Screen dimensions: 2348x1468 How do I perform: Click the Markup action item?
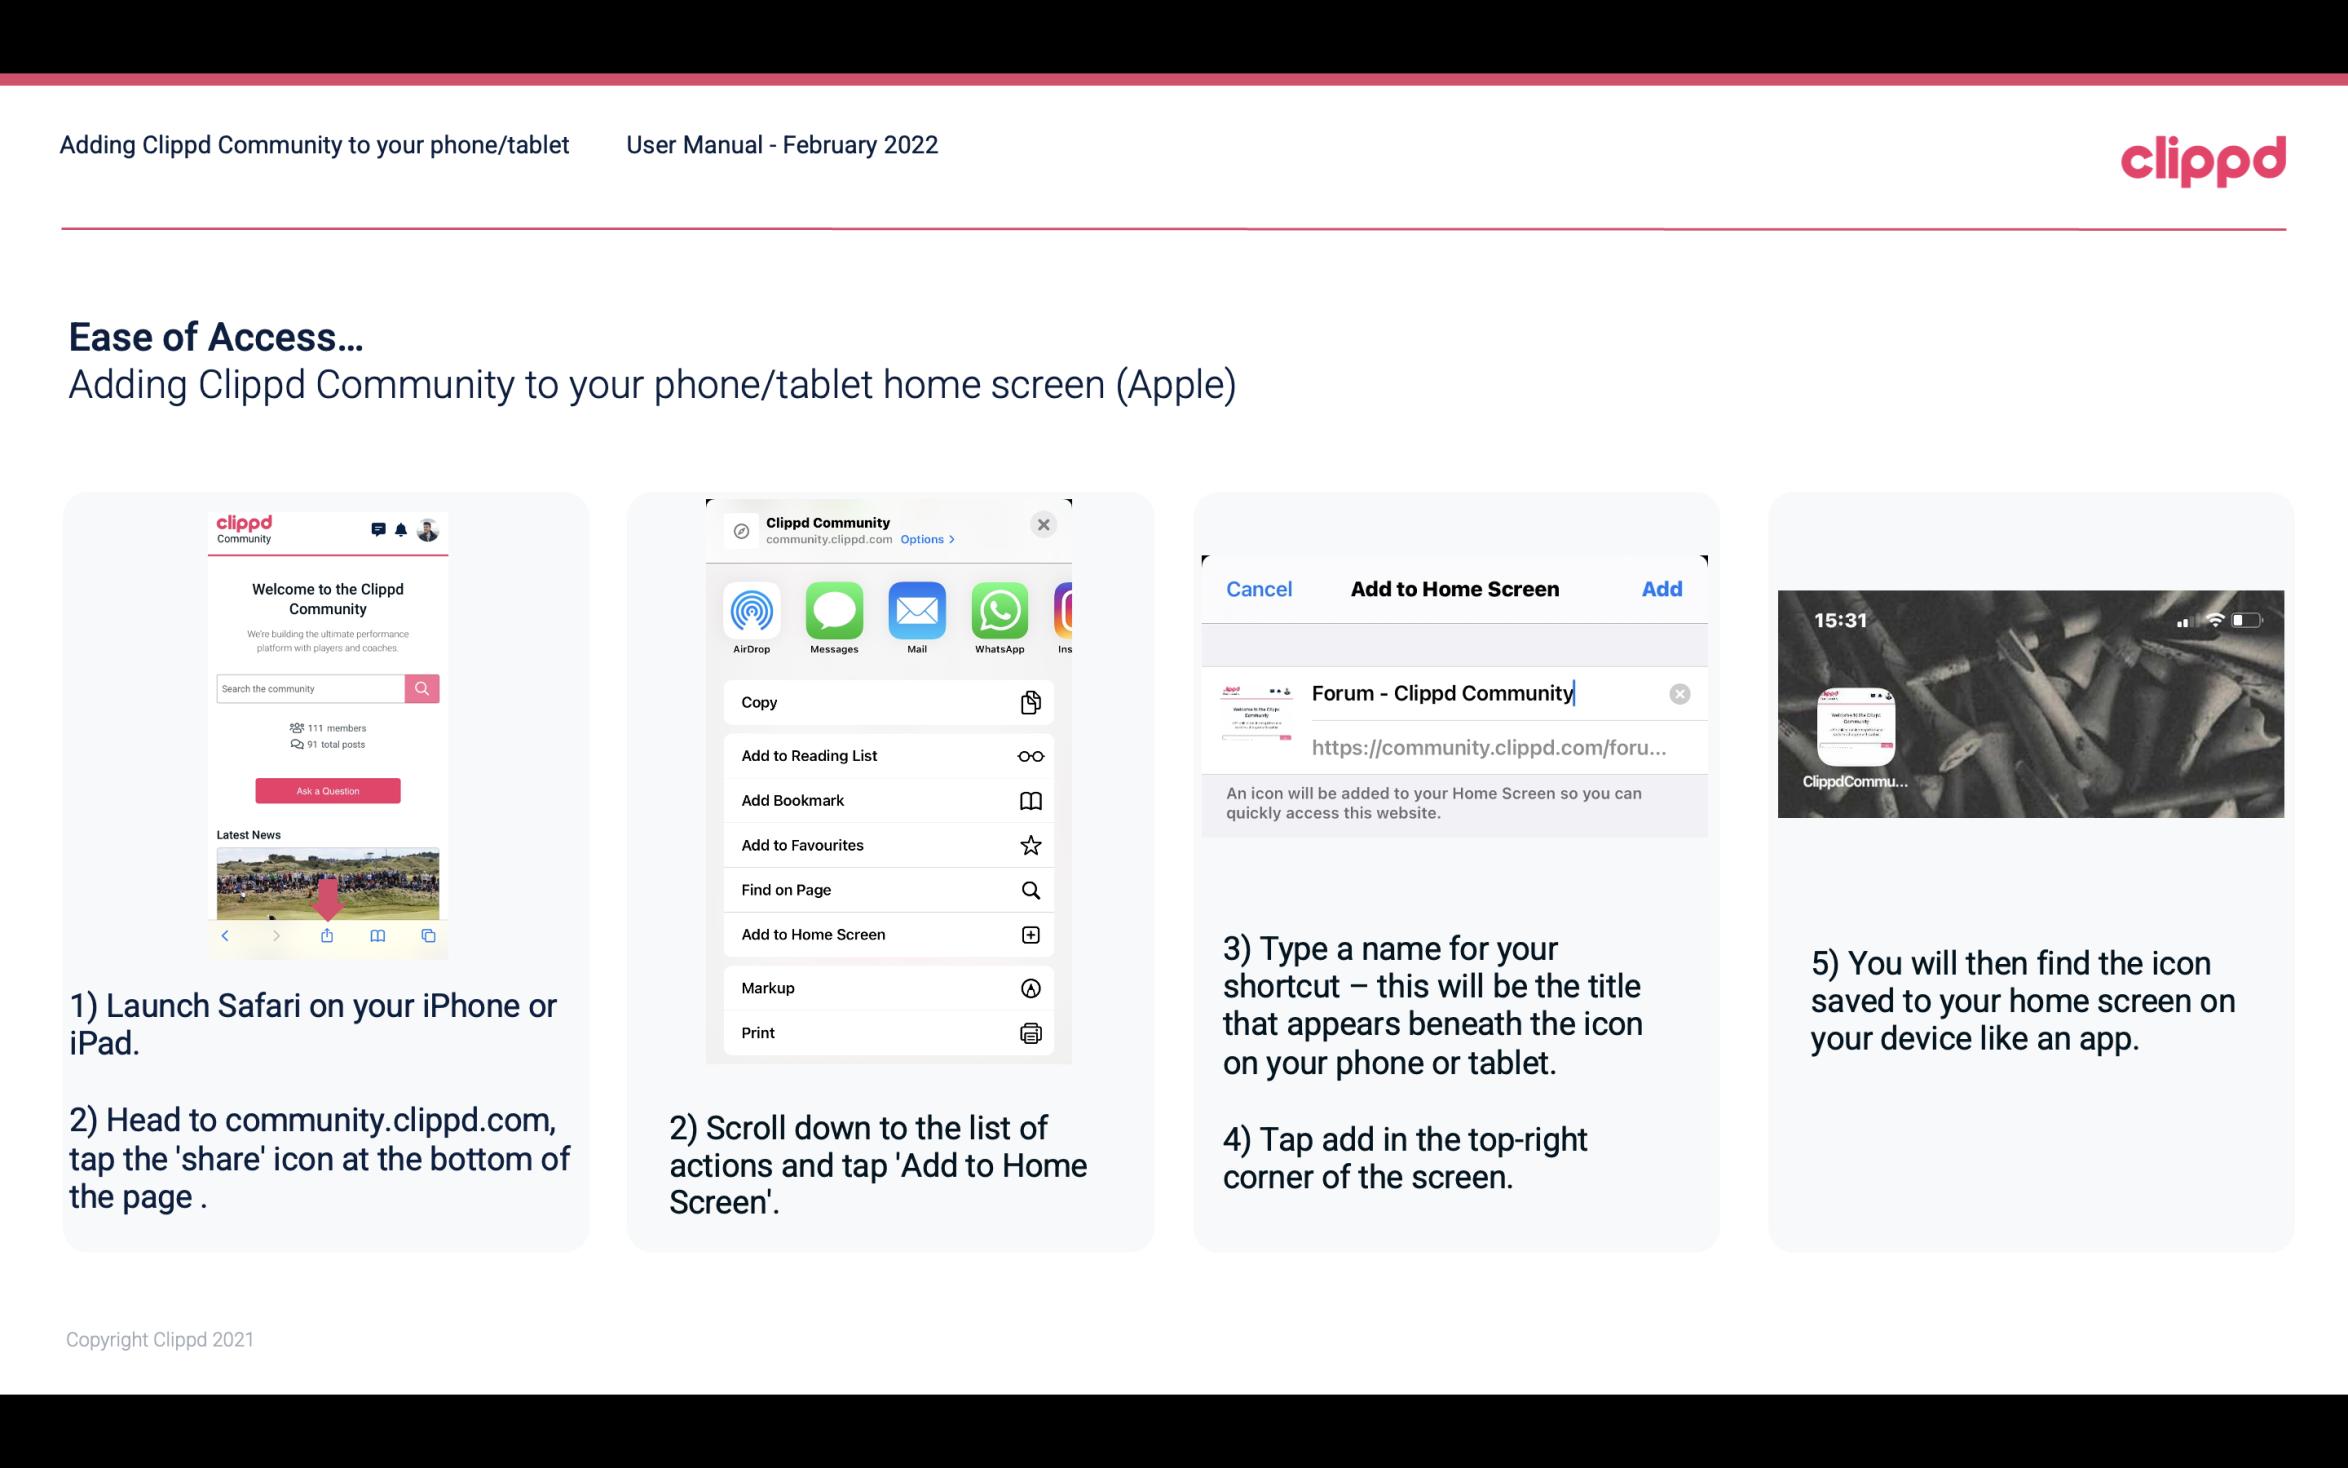[886, 988]
